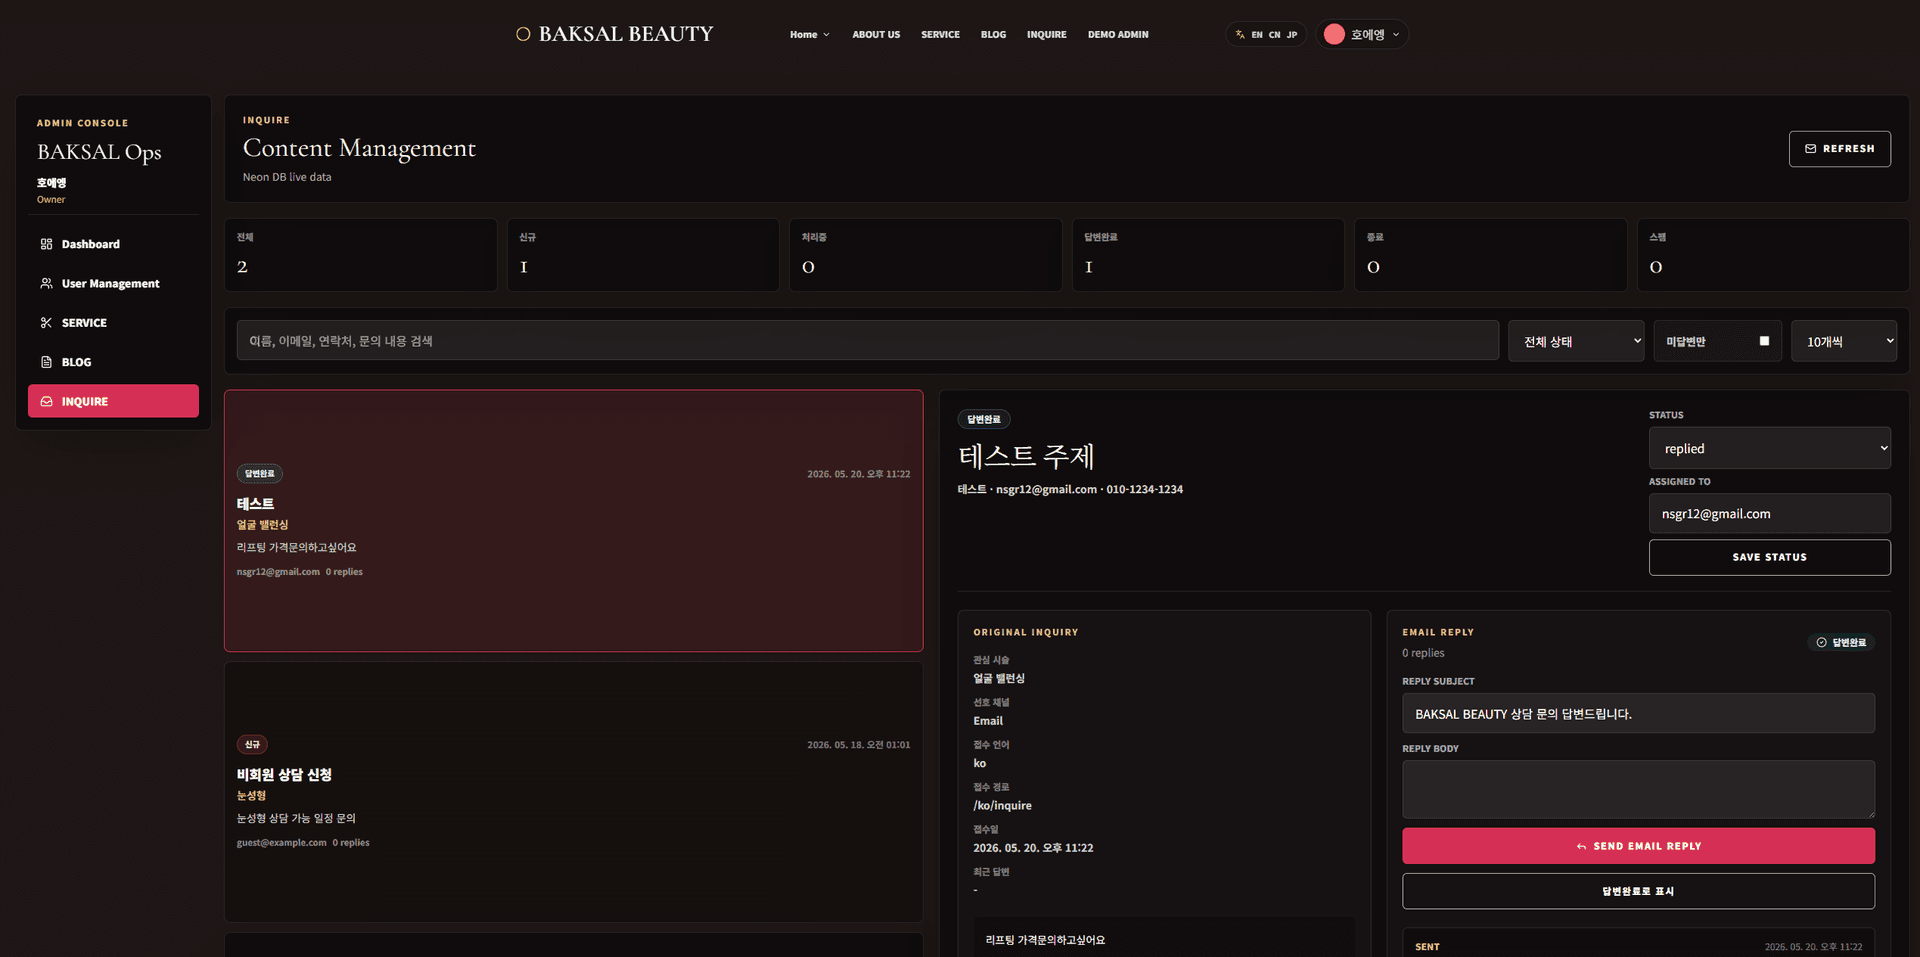Click the BLOG document icon
This screenshot has width=1920, height=957.
coord(46,362)
